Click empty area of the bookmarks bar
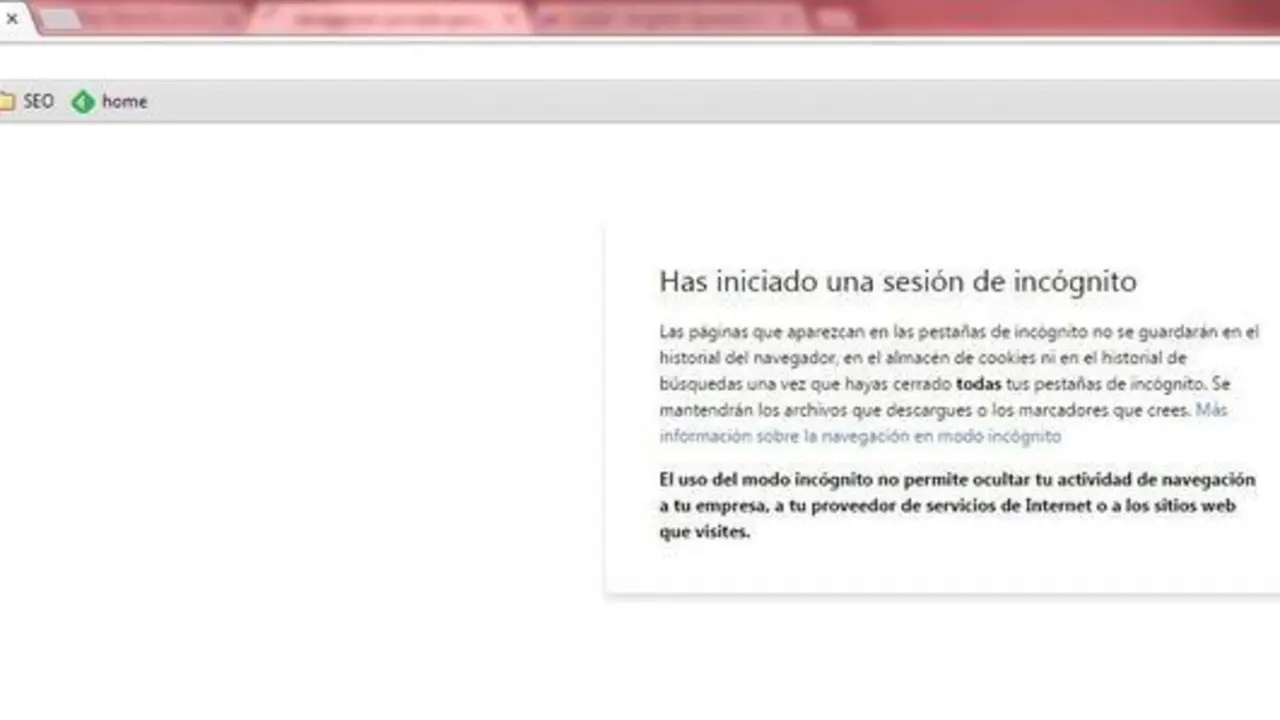The image size is (1280, 720). tap(700, 101)
